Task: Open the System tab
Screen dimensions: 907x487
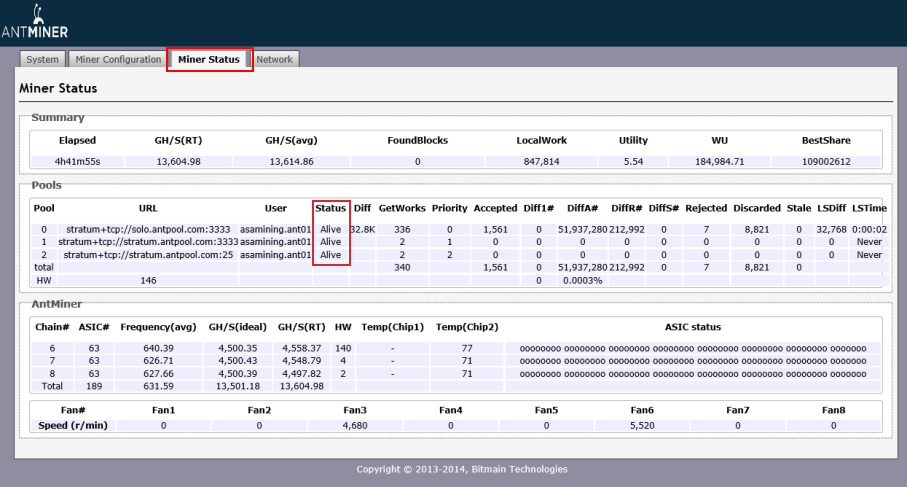Action: tap(42, 59)
